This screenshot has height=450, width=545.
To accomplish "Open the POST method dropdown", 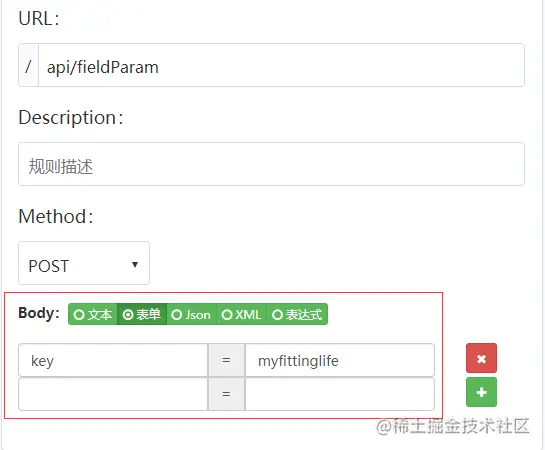I will coord(84,263).
